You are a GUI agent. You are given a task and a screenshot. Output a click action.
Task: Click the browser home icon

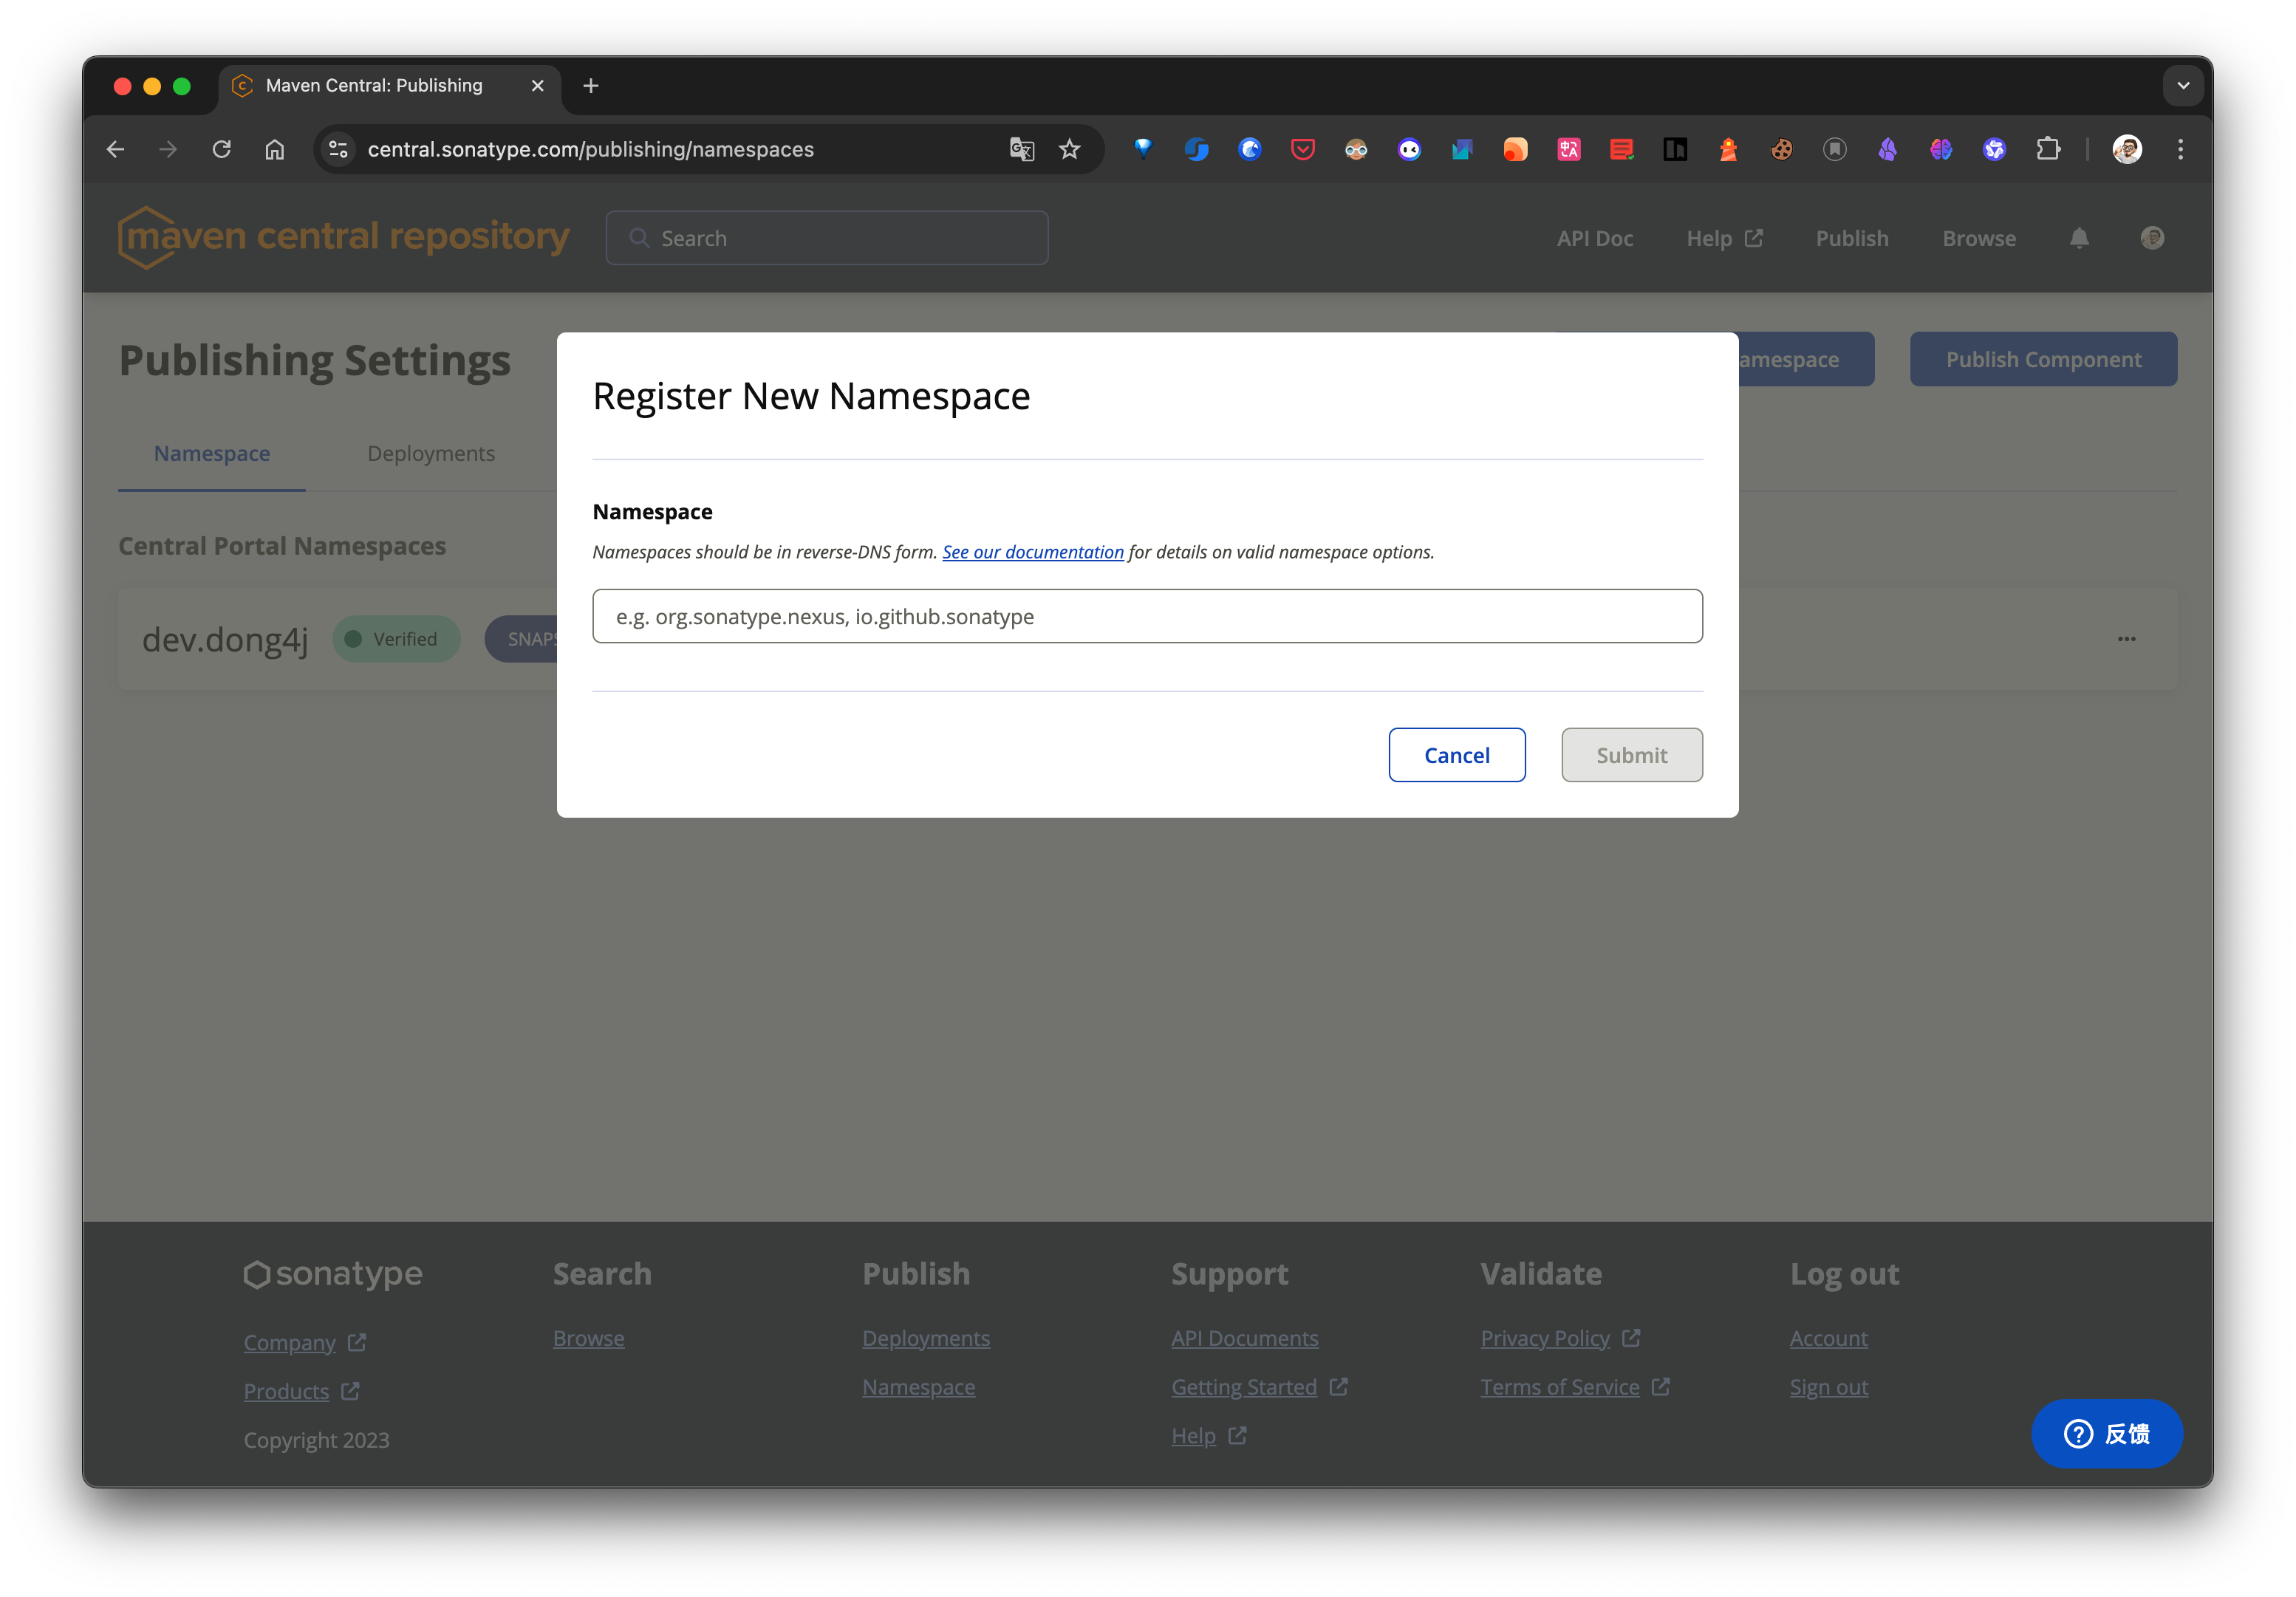click(274, 149)
